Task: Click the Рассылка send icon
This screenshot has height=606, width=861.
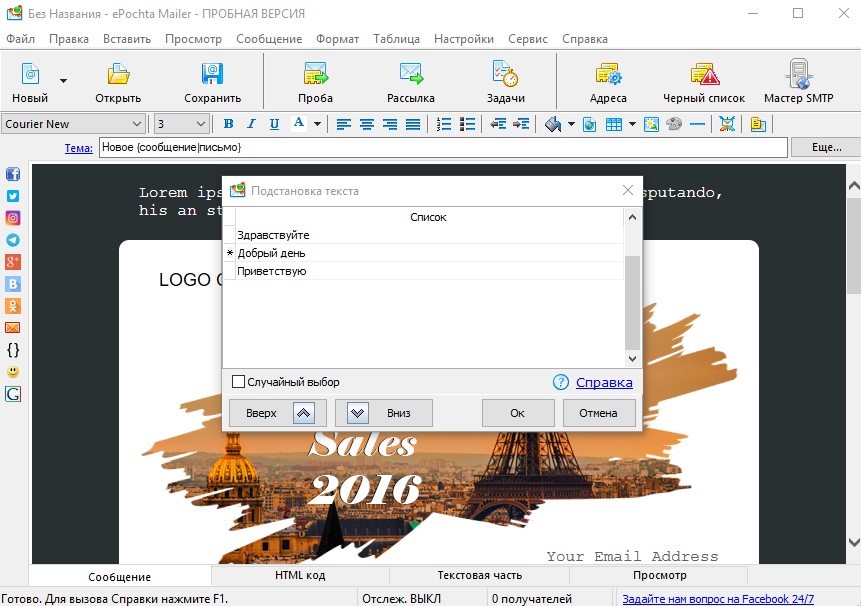Action: (x=411, y=74)
